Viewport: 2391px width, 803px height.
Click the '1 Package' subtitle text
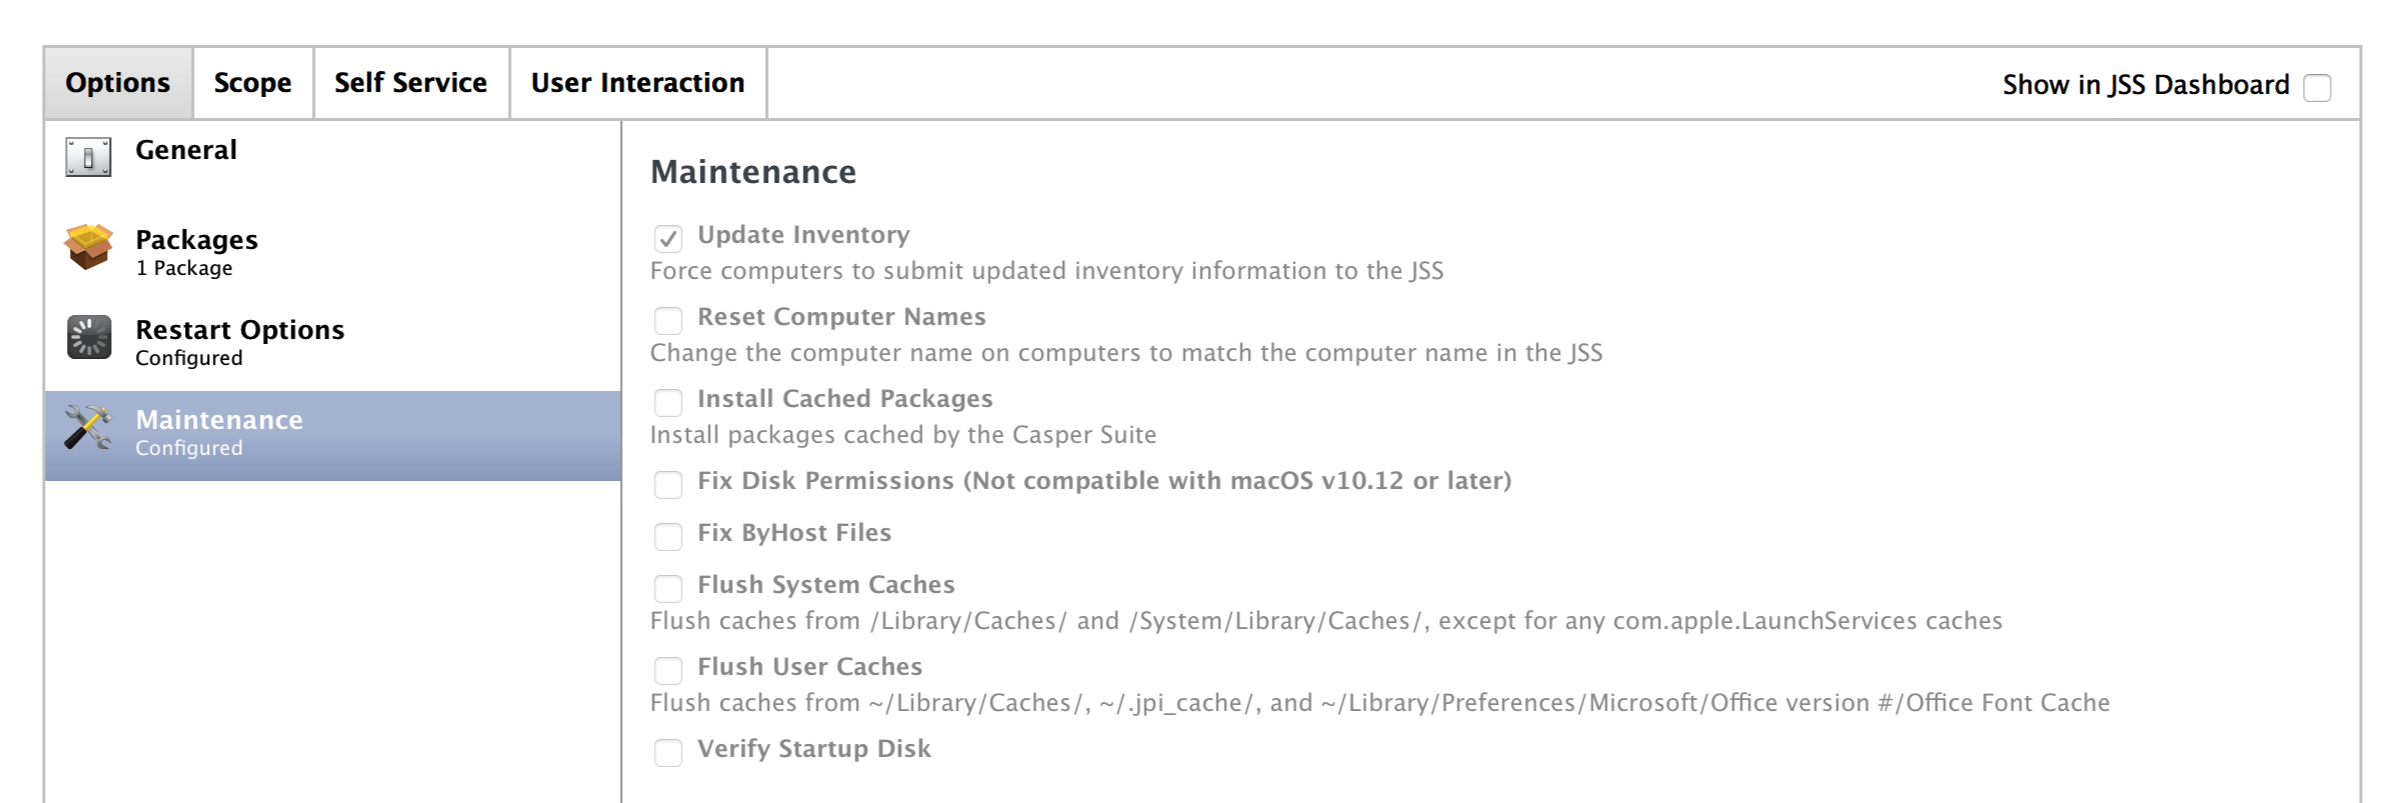(x=184, y=268)
